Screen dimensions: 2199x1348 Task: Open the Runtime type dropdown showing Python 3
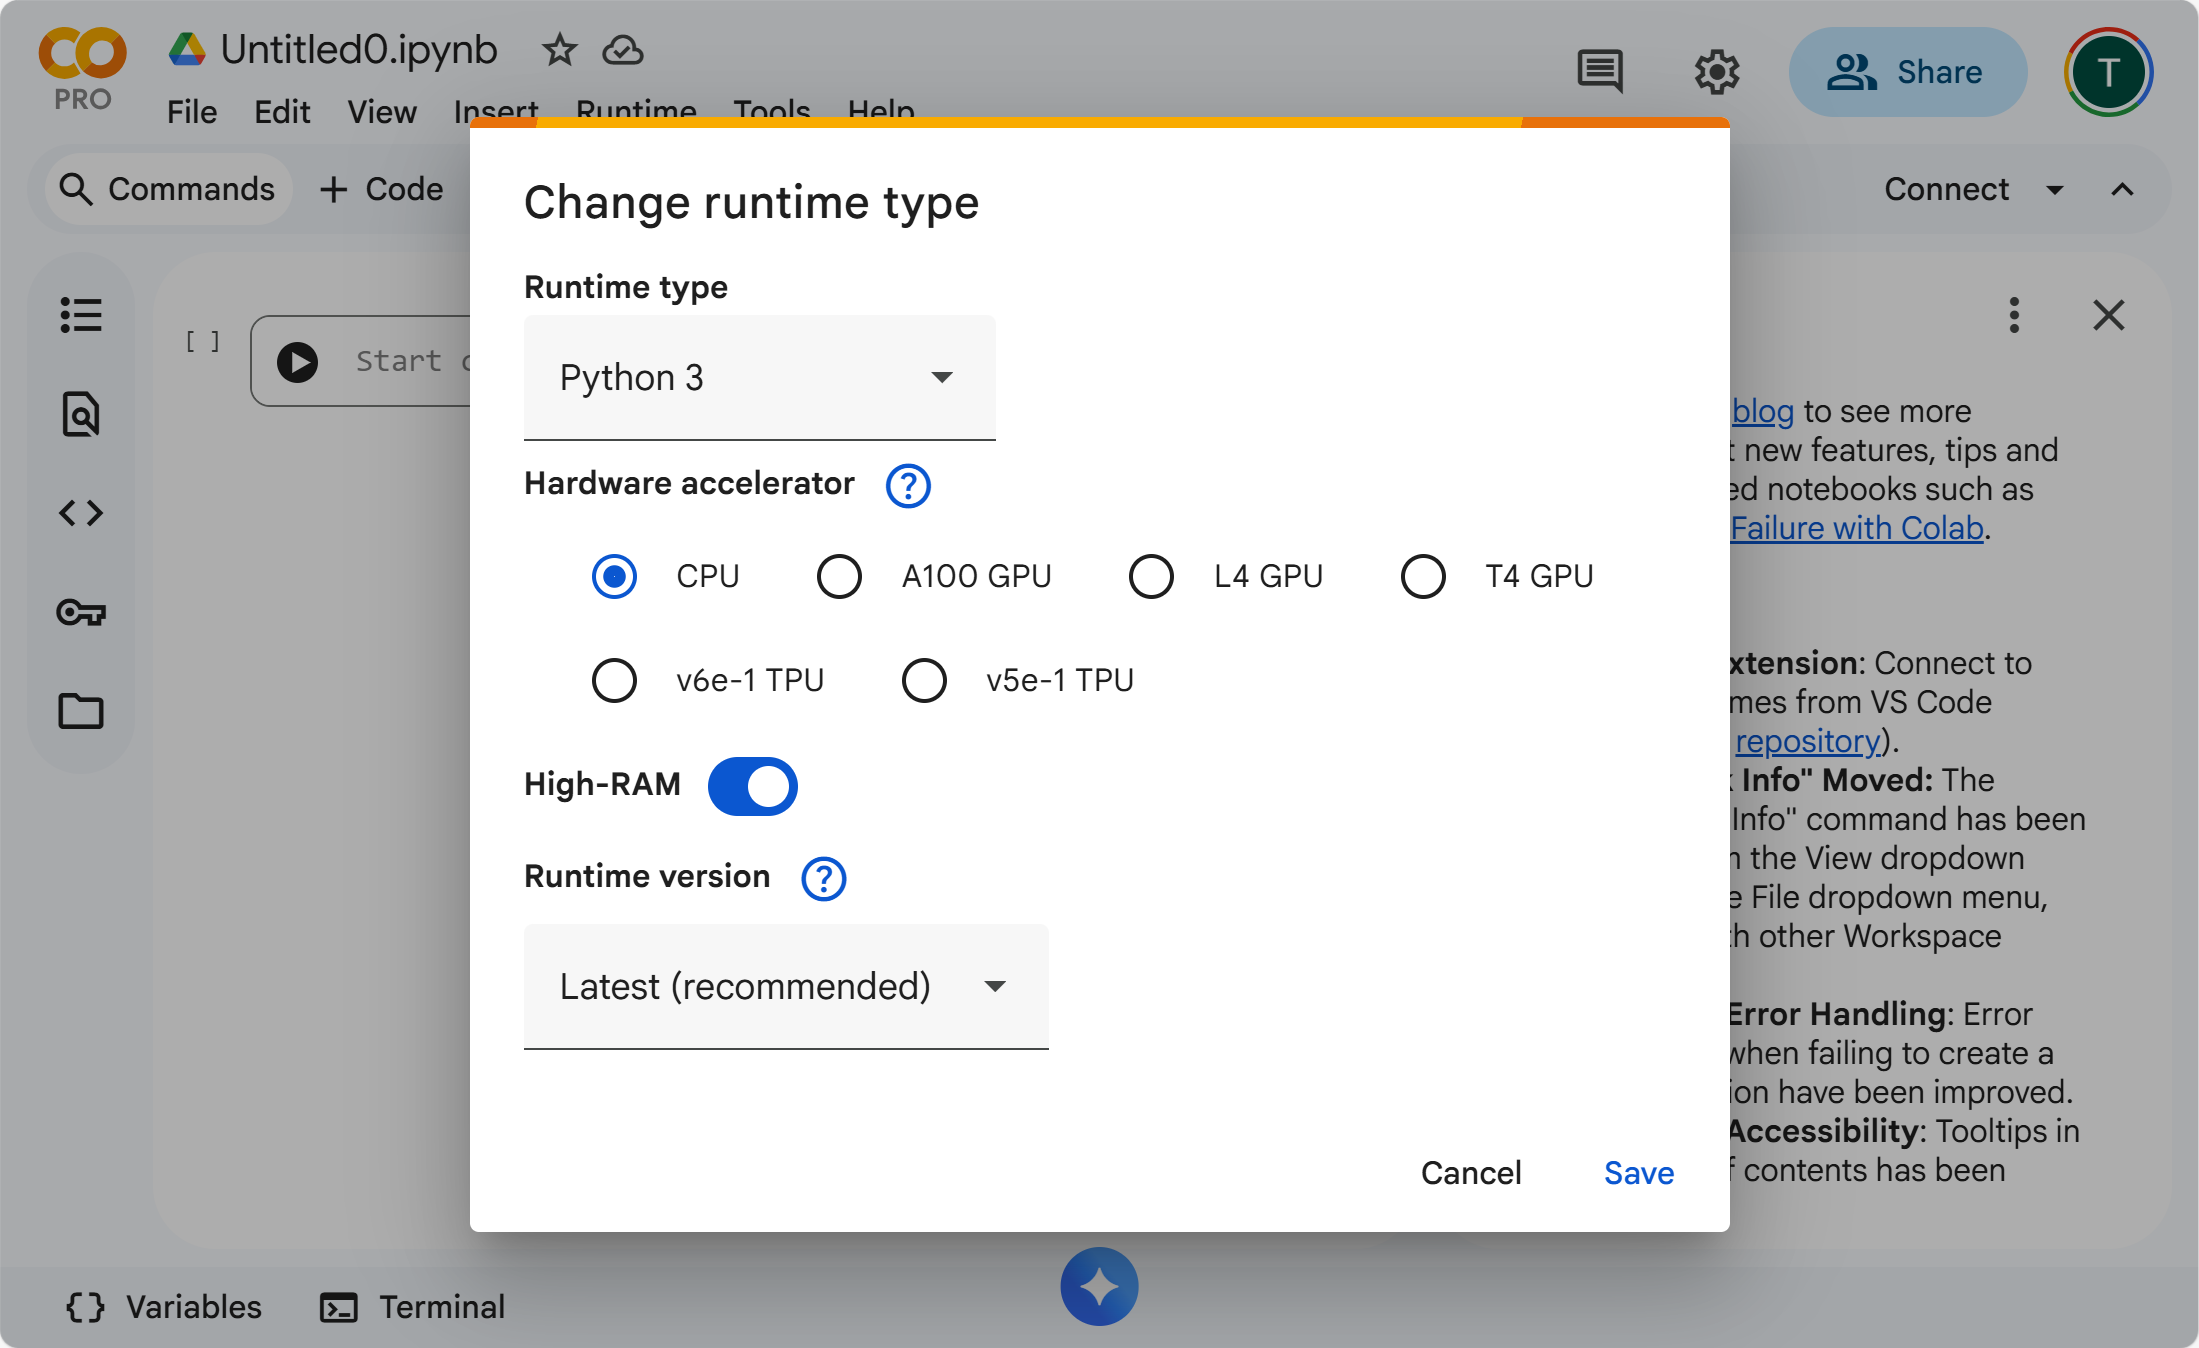758,377
